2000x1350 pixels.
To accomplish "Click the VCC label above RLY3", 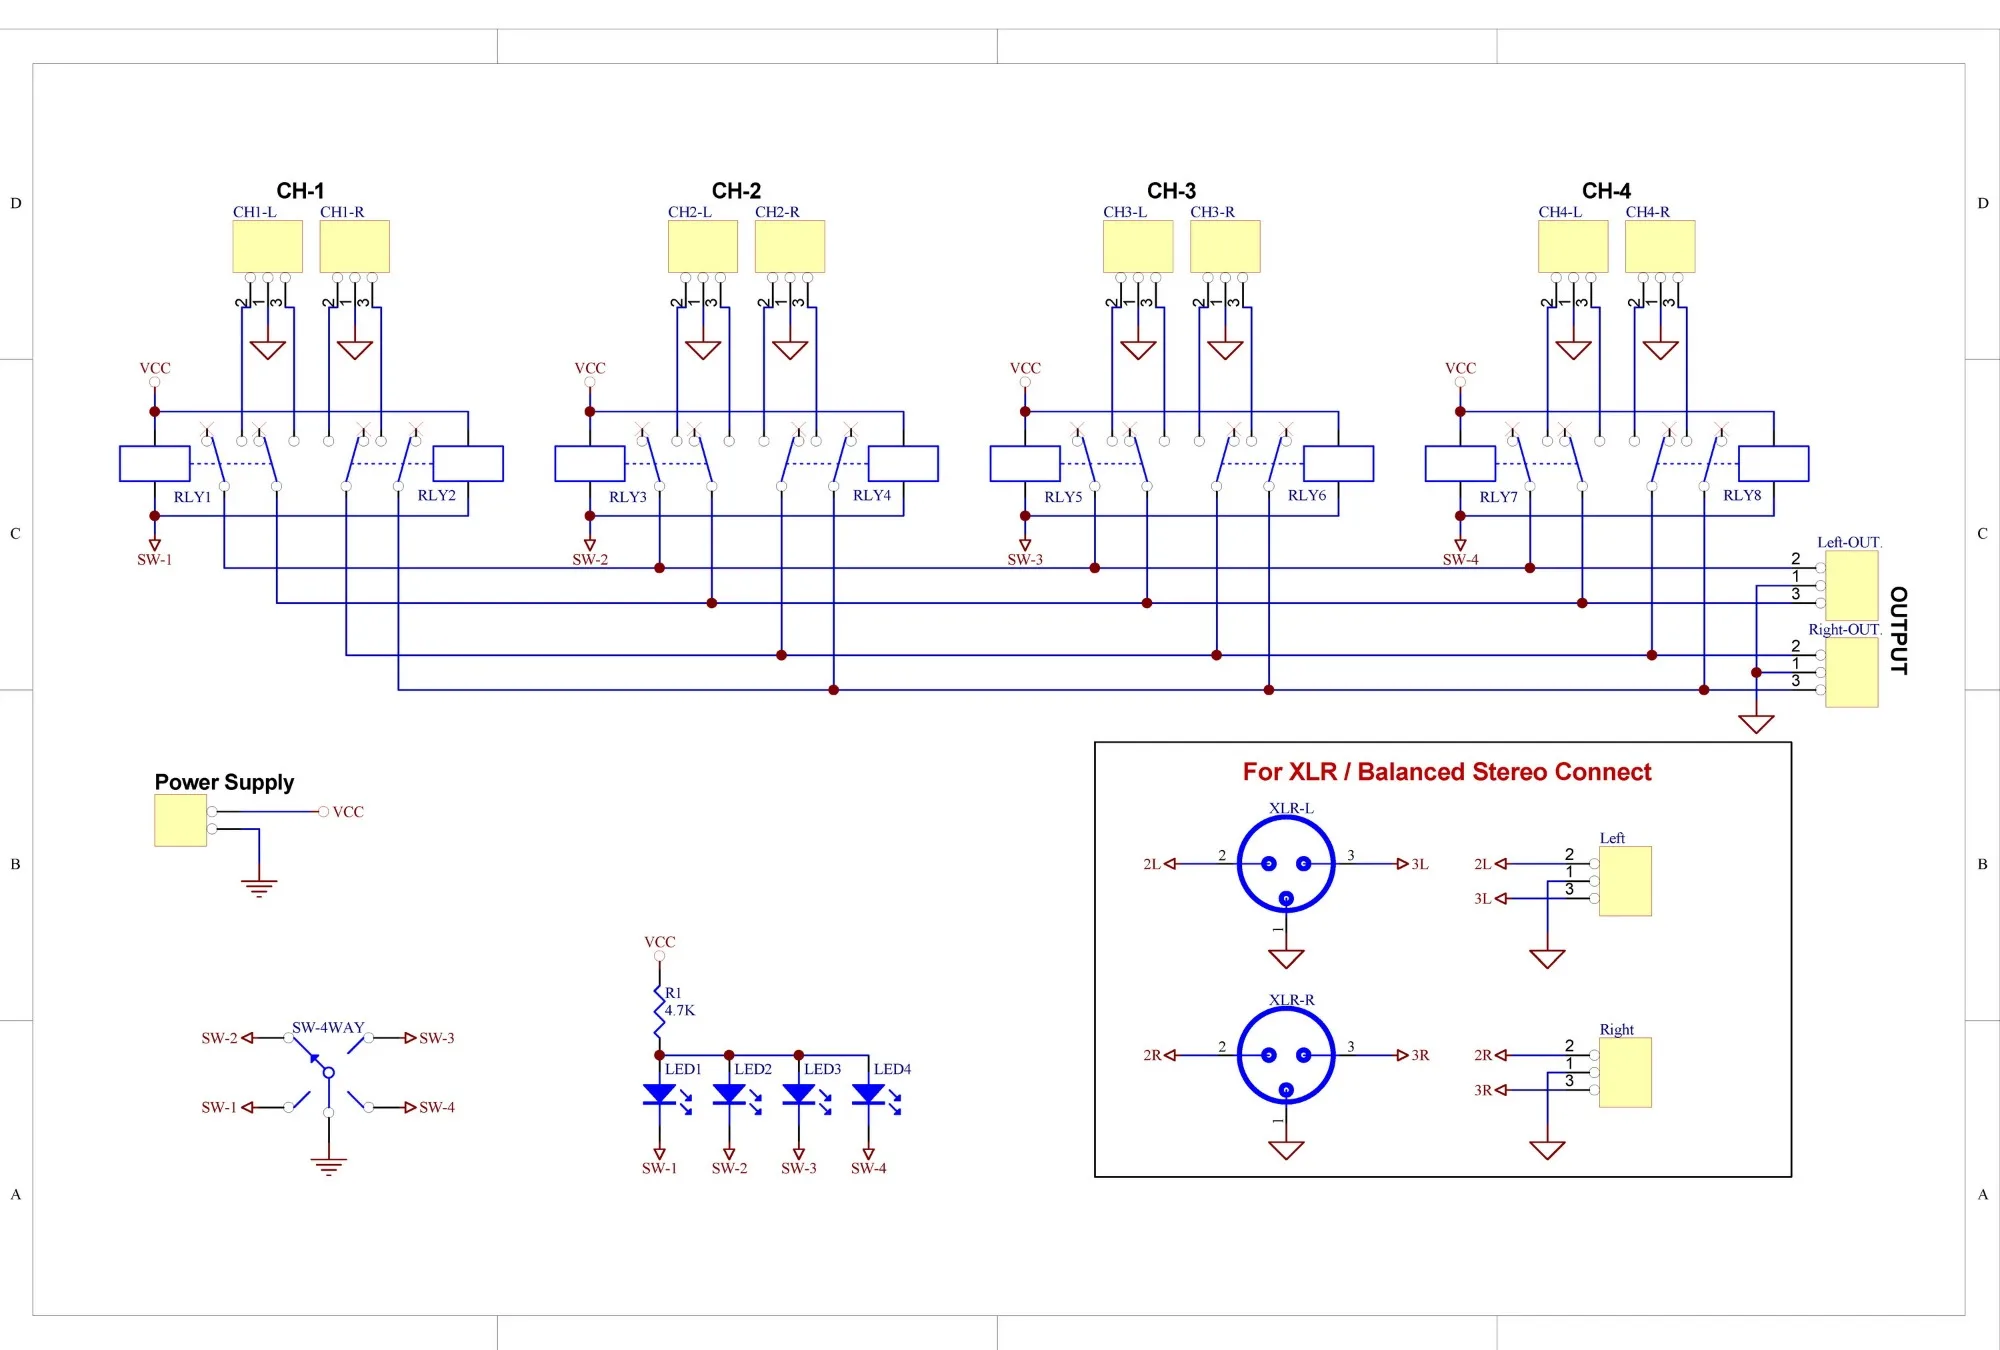I will [590, 368].
